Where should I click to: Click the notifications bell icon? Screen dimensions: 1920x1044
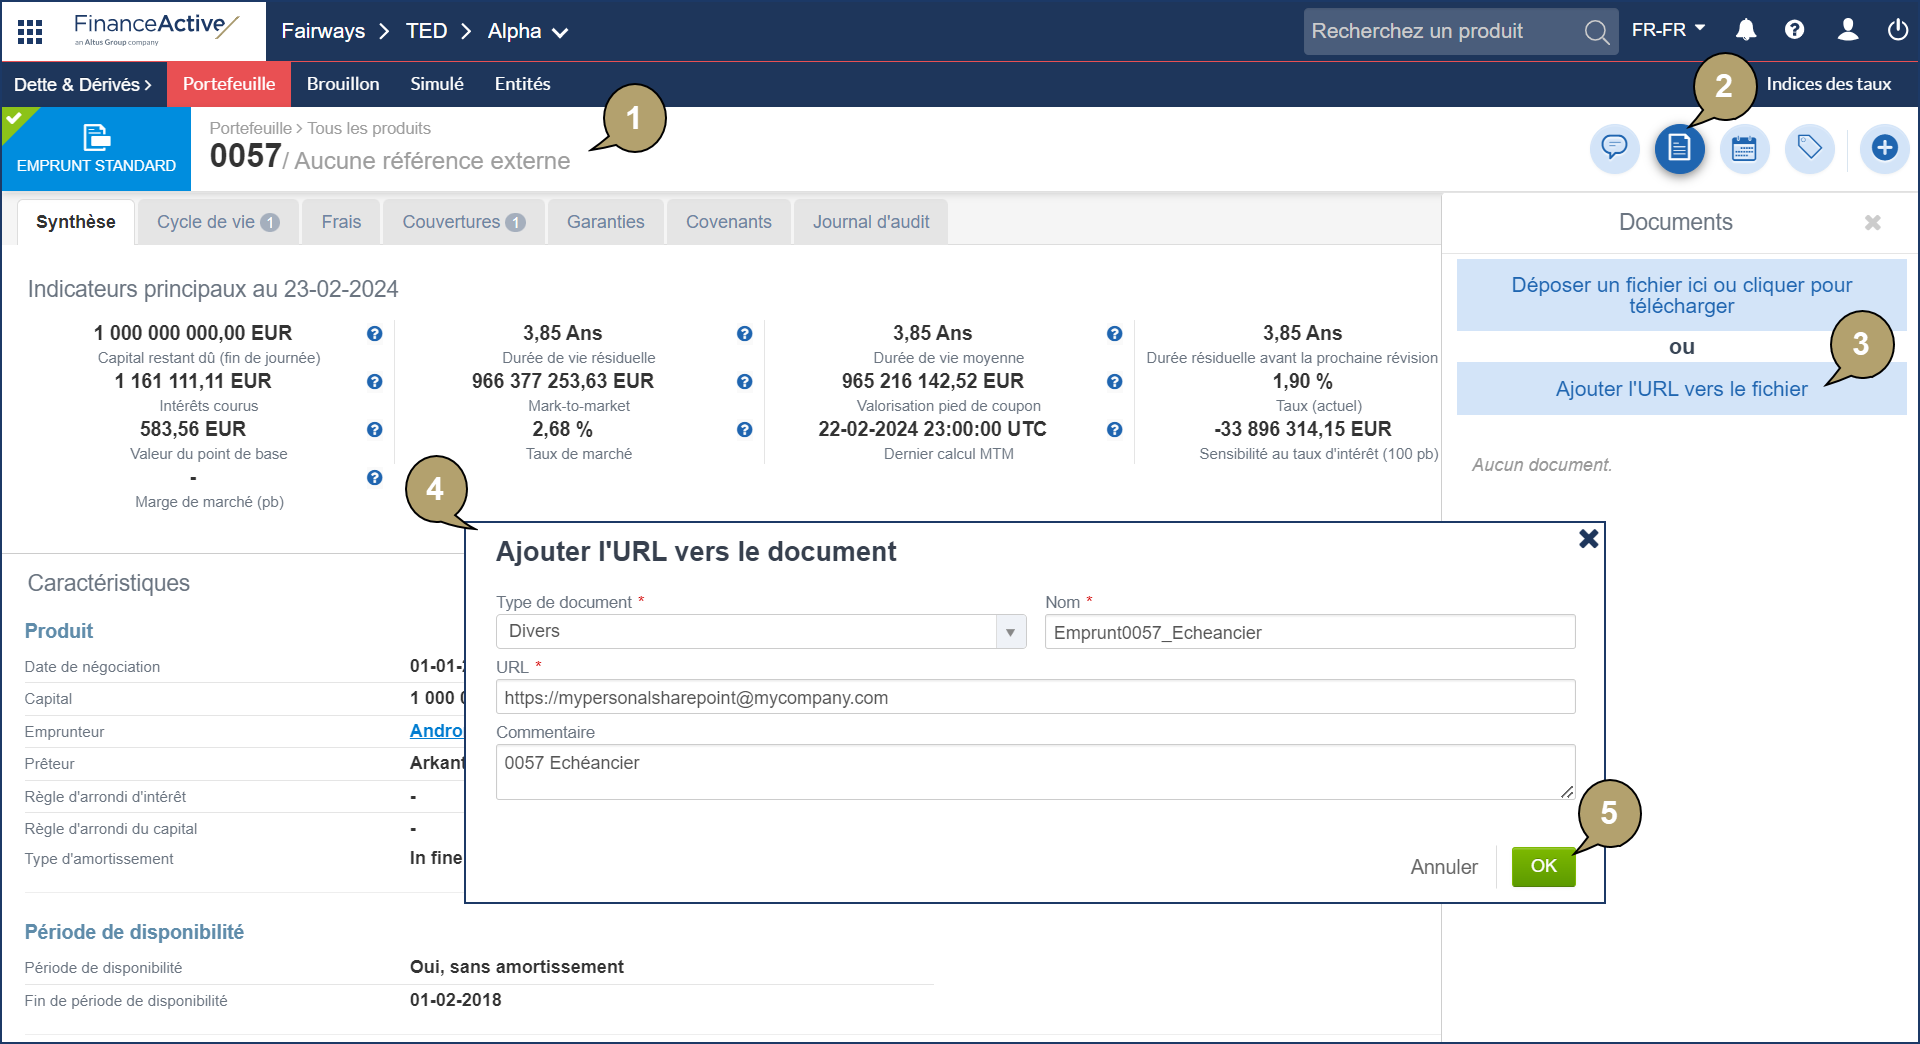coord(1746,30)
